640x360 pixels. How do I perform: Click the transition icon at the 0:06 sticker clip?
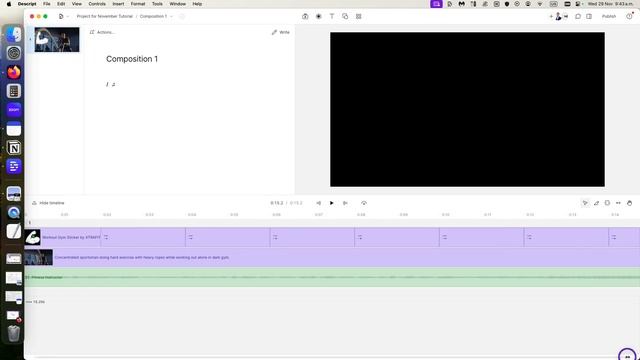click(275, 237)
